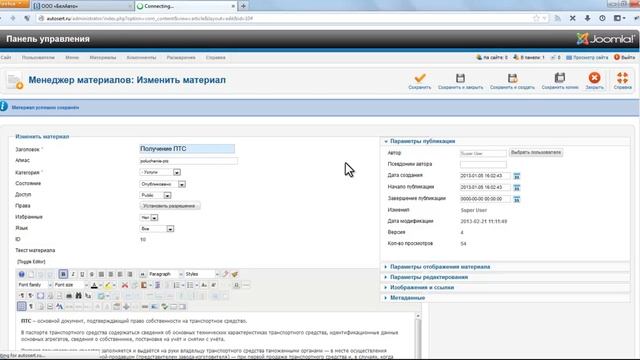This screenshot has height=360, width=640.
Task: Click the red Закрыть icon
Action: (x=594, y=78)
